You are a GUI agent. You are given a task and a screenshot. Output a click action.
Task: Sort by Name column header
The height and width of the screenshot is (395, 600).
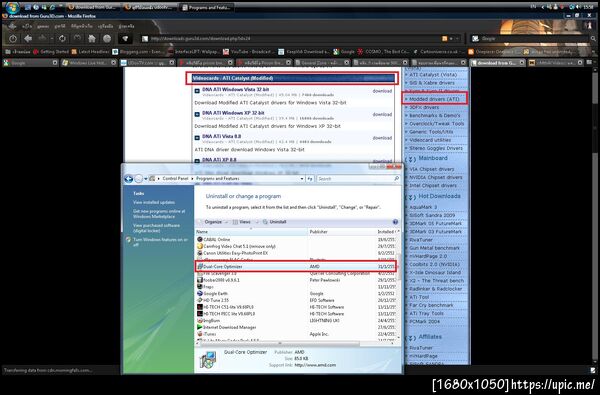click(x=251, y=232)
